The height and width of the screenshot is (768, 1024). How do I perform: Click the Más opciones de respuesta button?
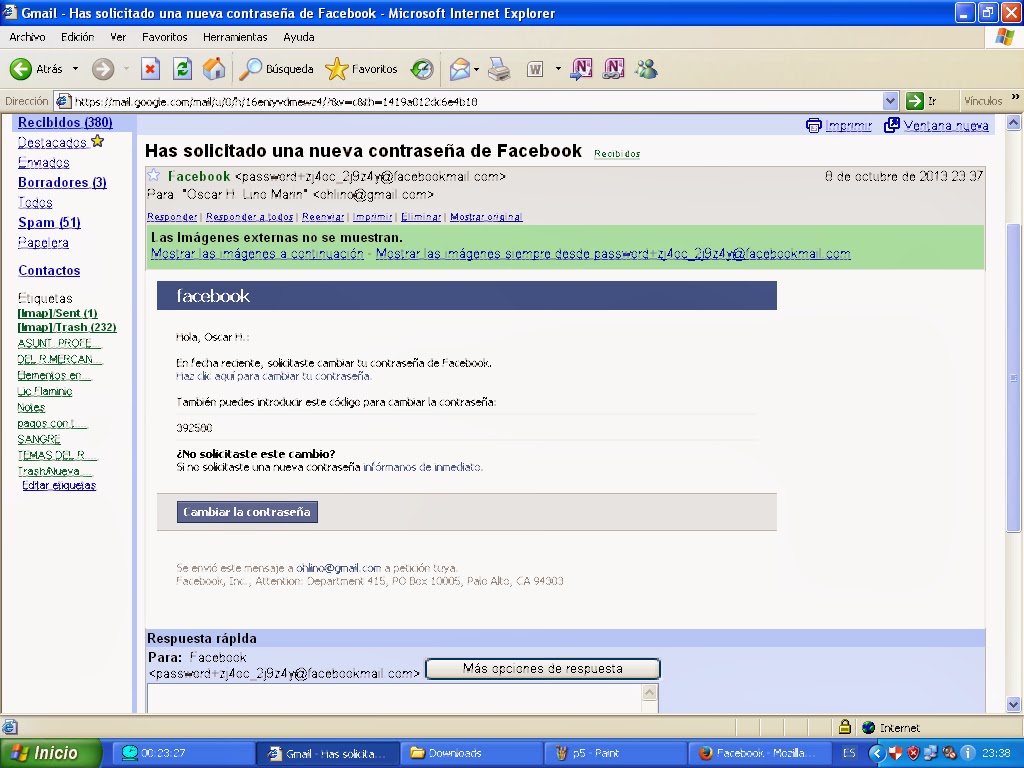[543, 669]
